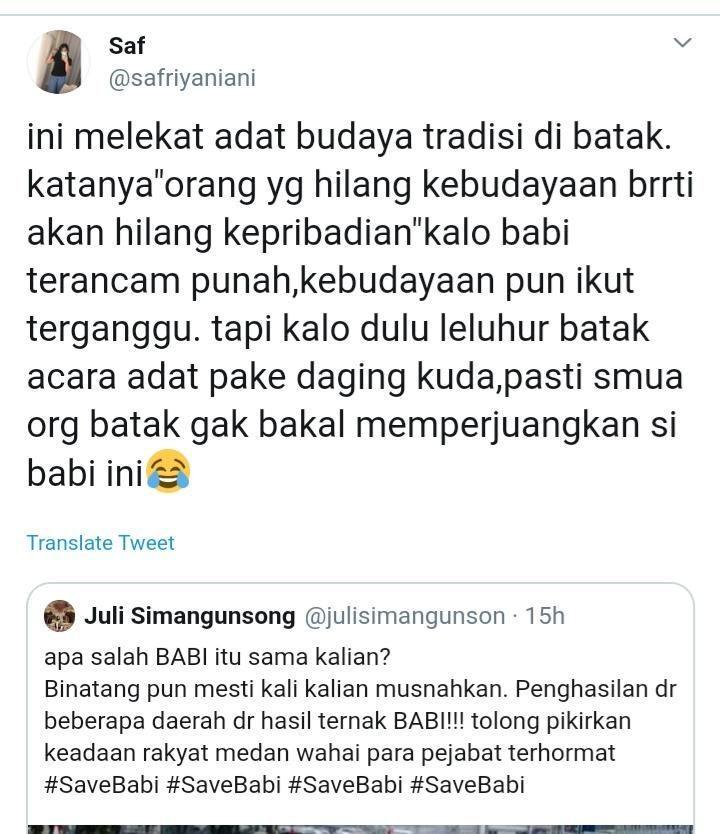This screenshot has height=834, width=720.
Task: Tap the crying-laughing emoji in the tweet
Action: [x=168, y=471]
